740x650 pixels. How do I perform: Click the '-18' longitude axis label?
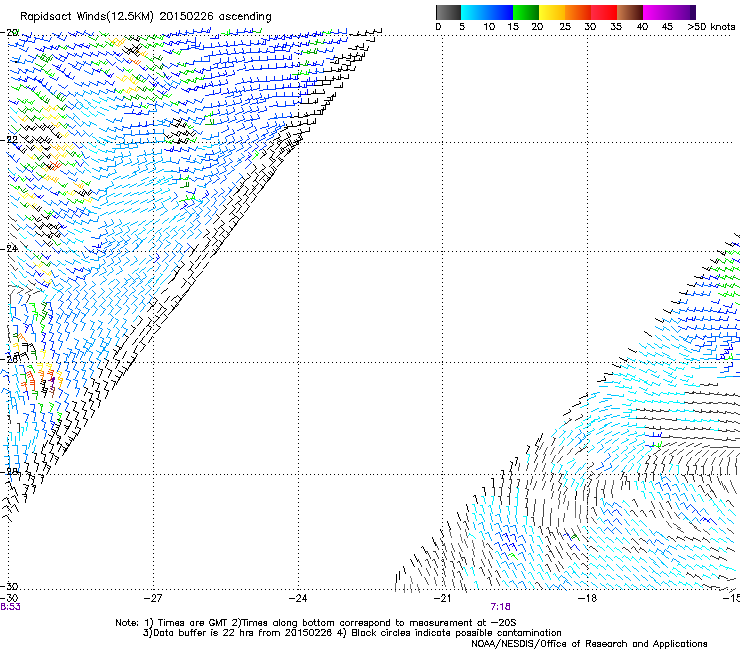click(587, 599)
